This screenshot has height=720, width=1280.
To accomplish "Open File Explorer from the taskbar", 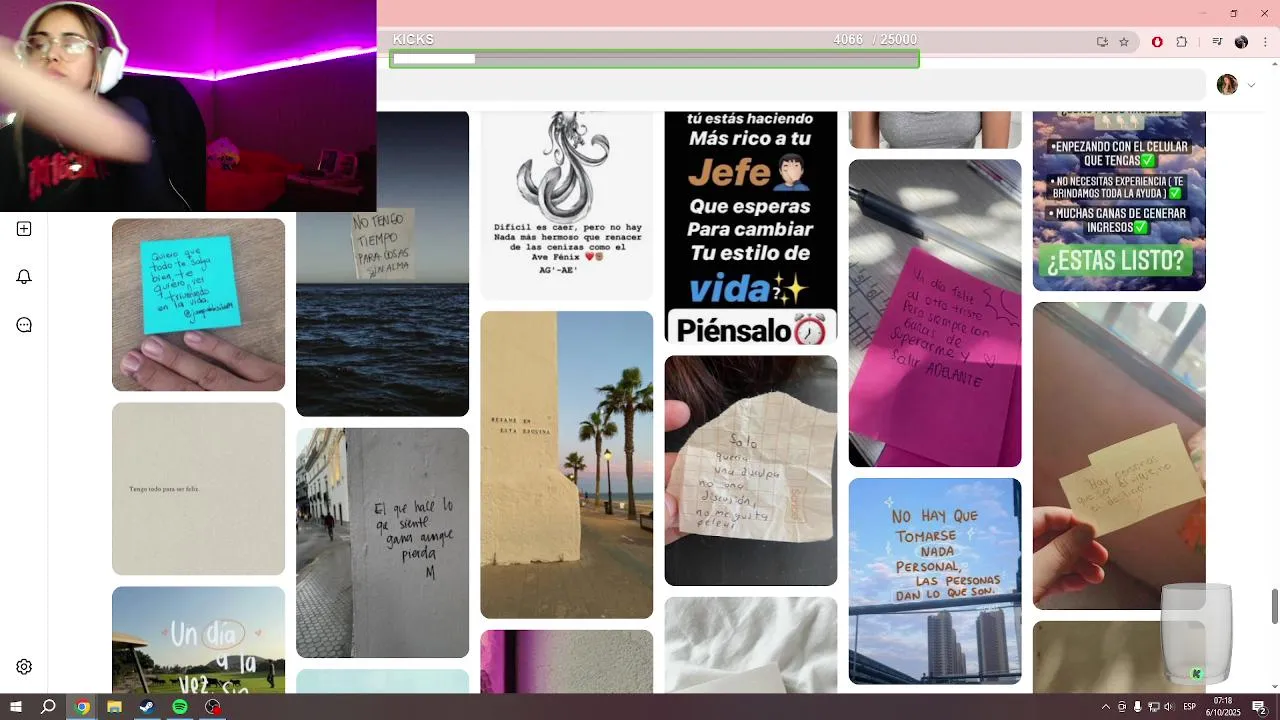I will pos(114,707).
